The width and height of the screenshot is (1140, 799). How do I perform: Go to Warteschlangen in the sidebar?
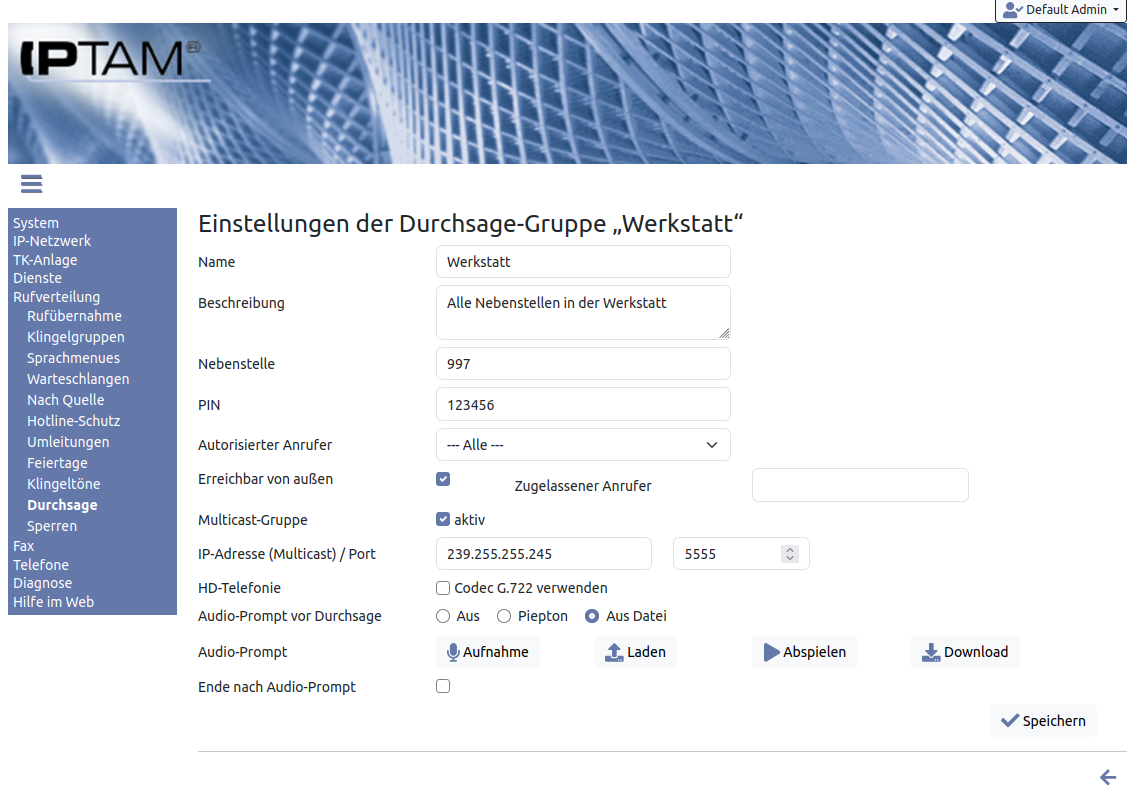[x=78, y=379]
